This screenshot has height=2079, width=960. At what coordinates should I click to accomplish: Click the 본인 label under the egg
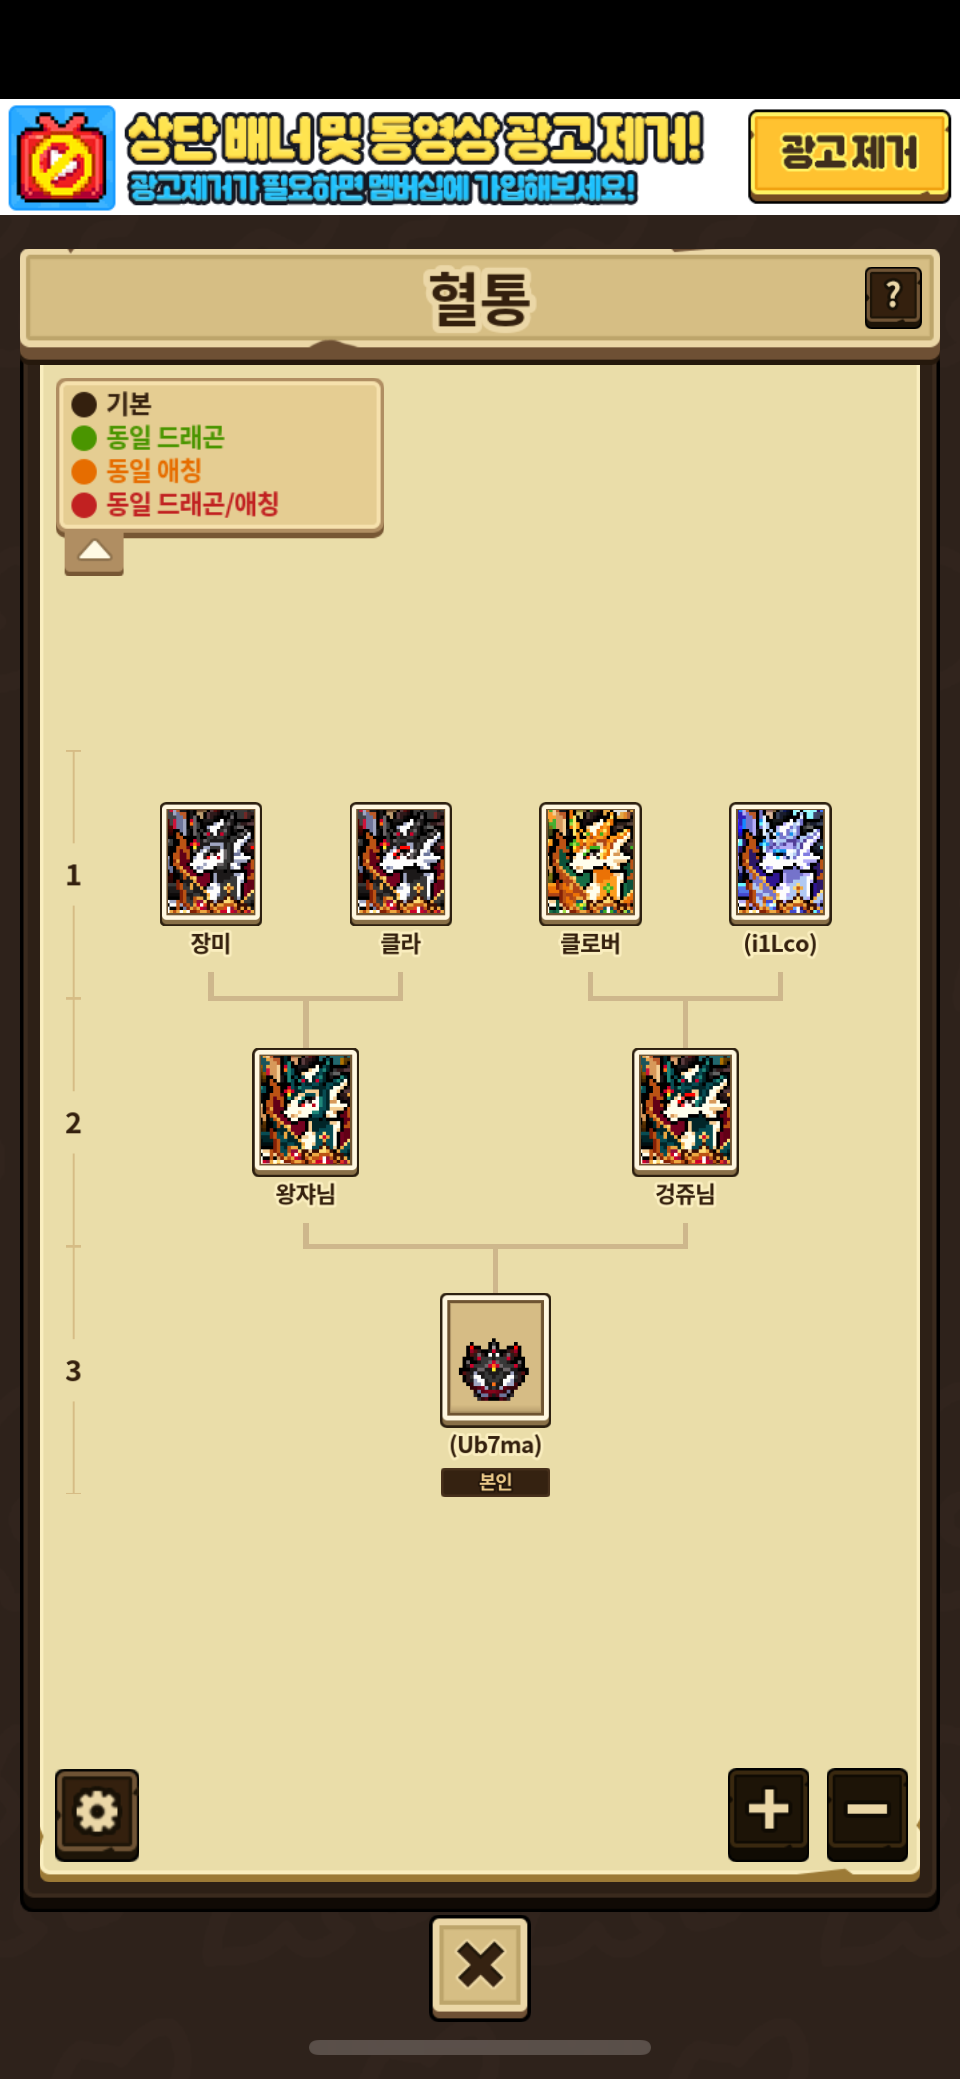pyautogui.click(x=495, y=1482)
